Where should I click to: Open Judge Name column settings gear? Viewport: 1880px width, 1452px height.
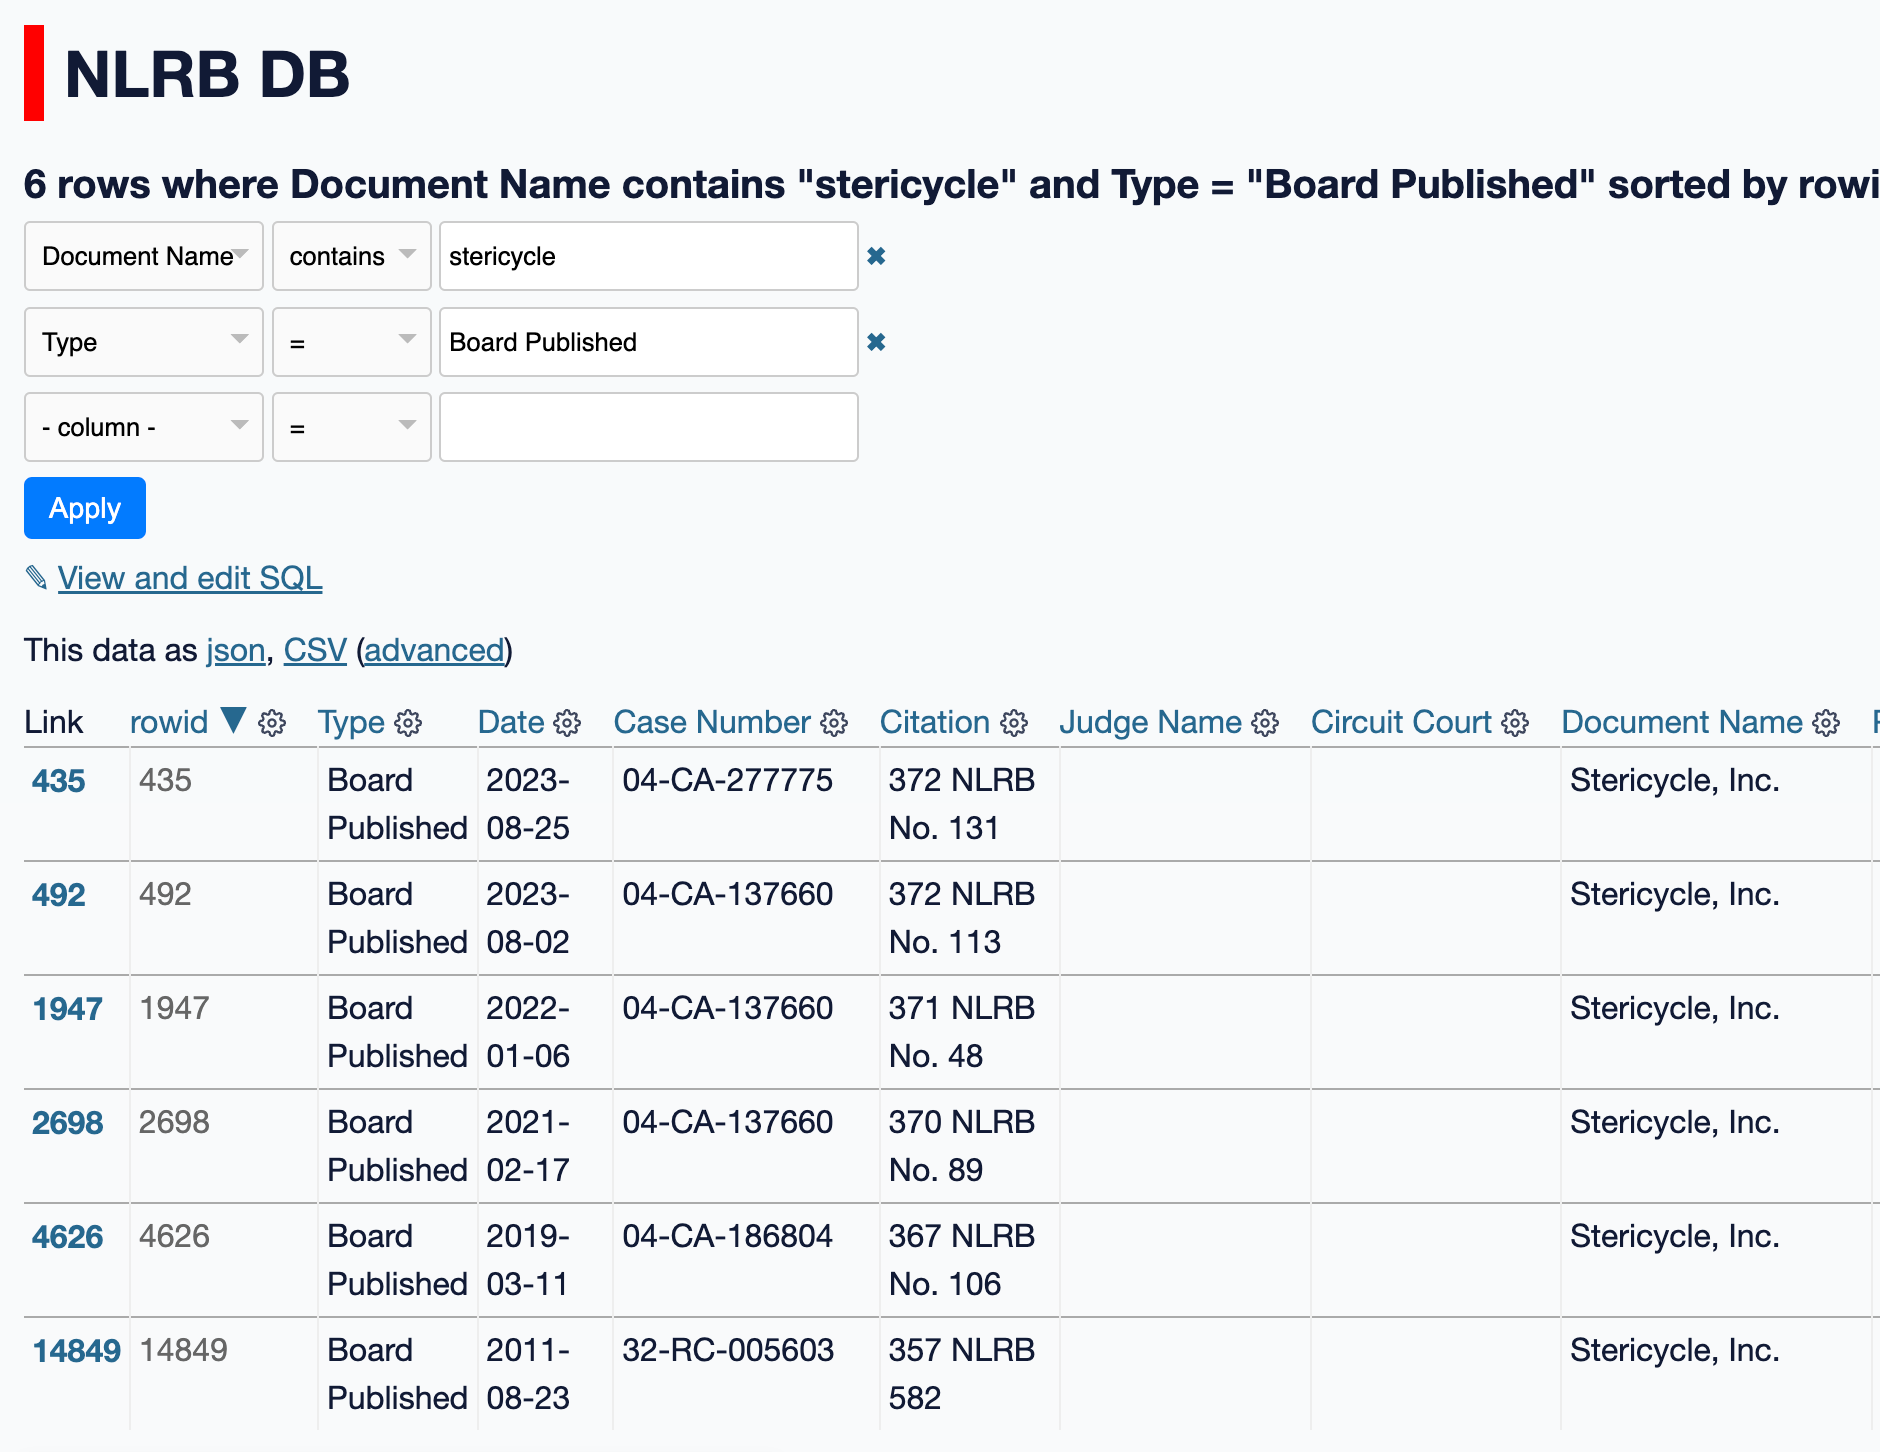point(1265,723)
